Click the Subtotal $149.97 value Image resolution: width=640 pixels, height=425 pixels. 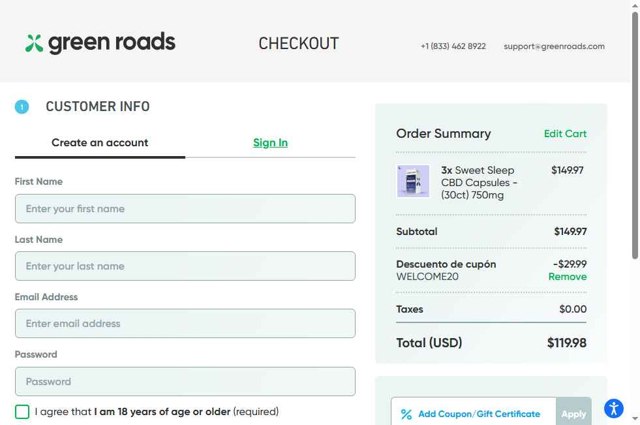point(570,231)
